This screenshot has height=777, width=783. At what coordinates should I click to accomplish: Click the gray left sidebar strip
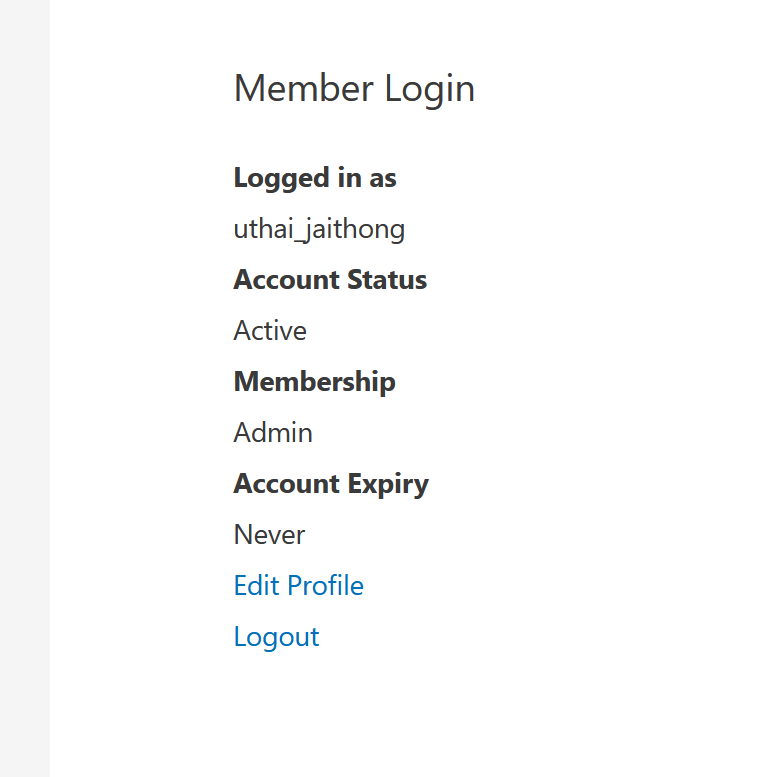point(24,388)
